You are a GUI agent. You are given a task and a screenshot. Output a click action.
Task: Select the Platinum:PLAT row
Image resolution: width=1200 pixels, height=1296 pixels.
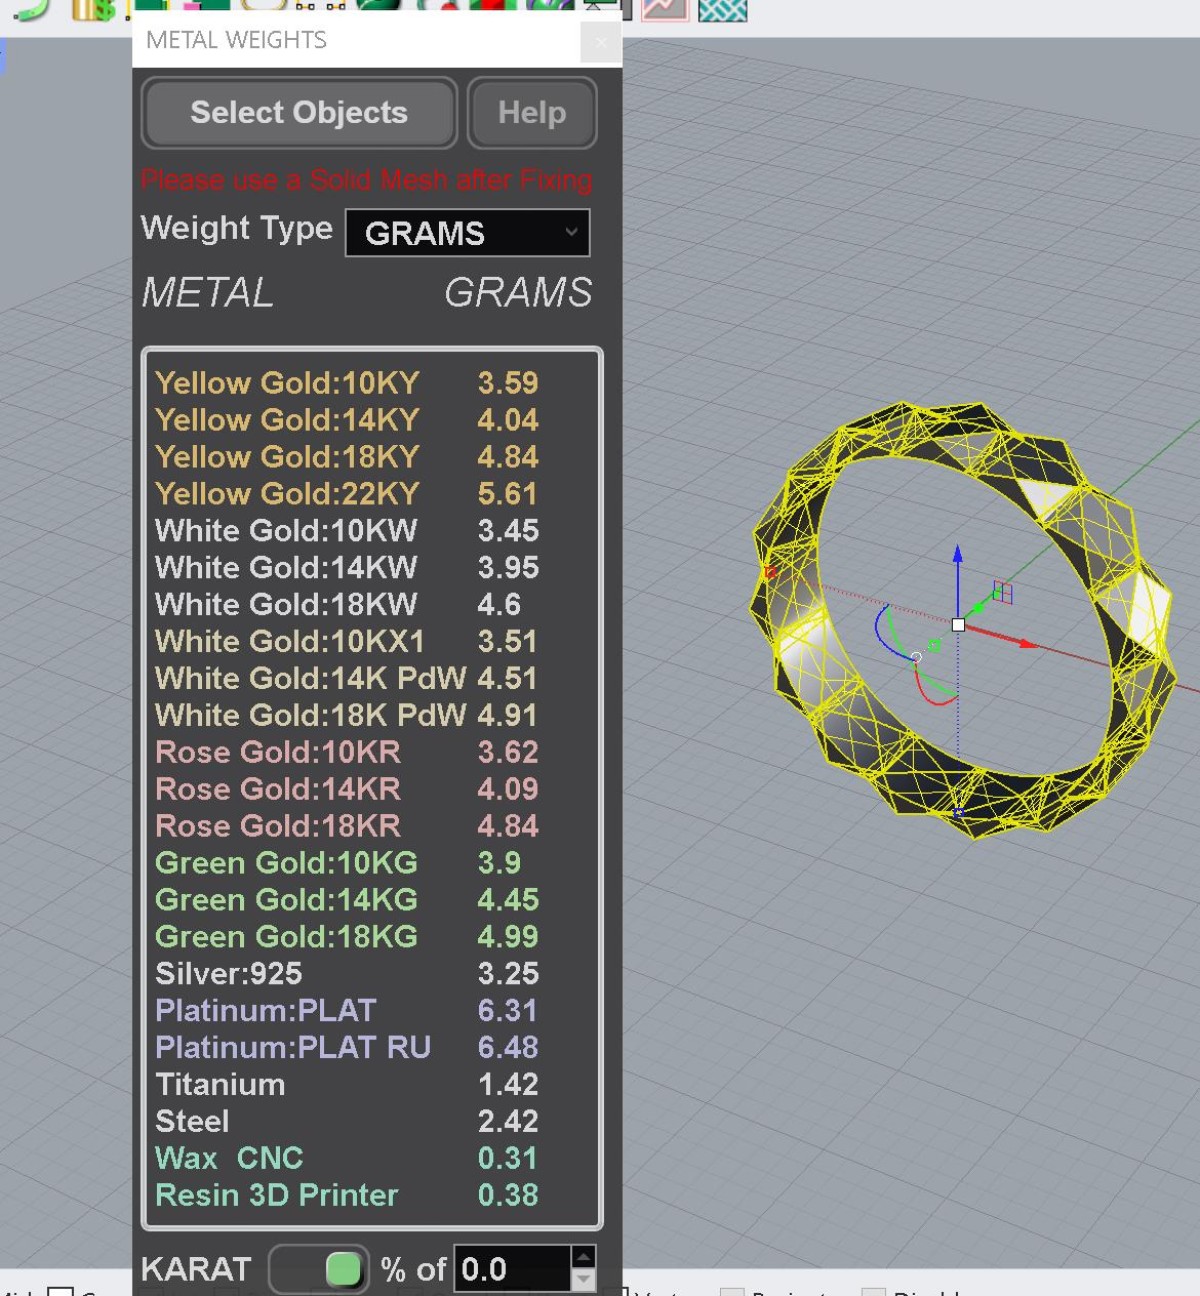(347, 1011)
